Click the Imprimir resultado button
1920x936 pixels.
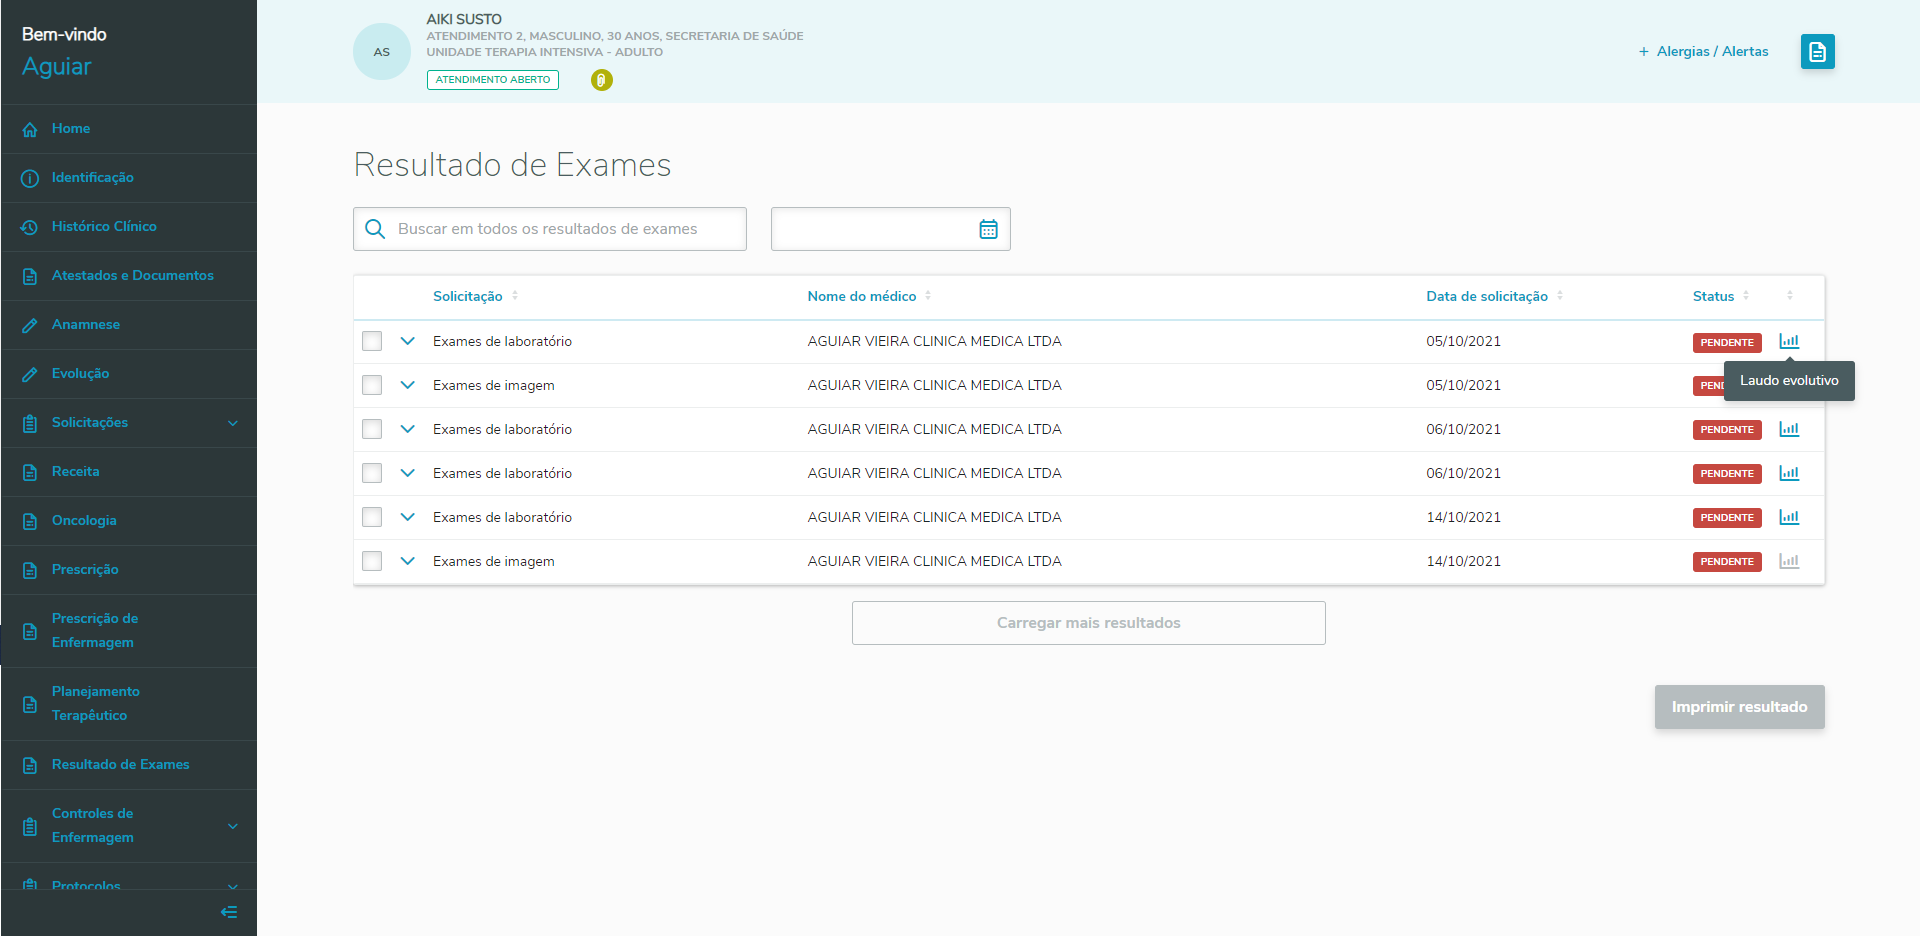[1739, 707]
